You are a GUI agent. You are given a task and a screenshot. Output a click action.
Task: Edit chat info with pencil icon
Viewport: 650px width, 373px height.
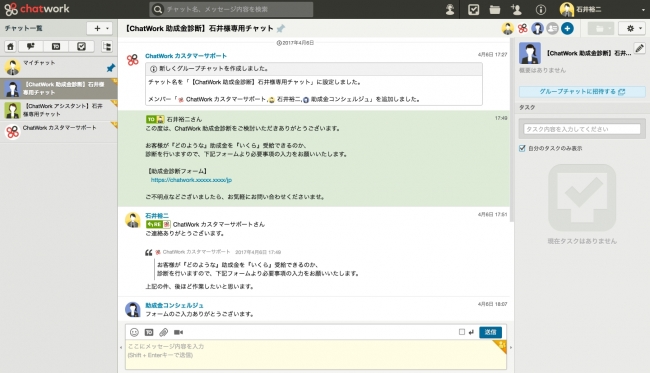coord(640,48)
